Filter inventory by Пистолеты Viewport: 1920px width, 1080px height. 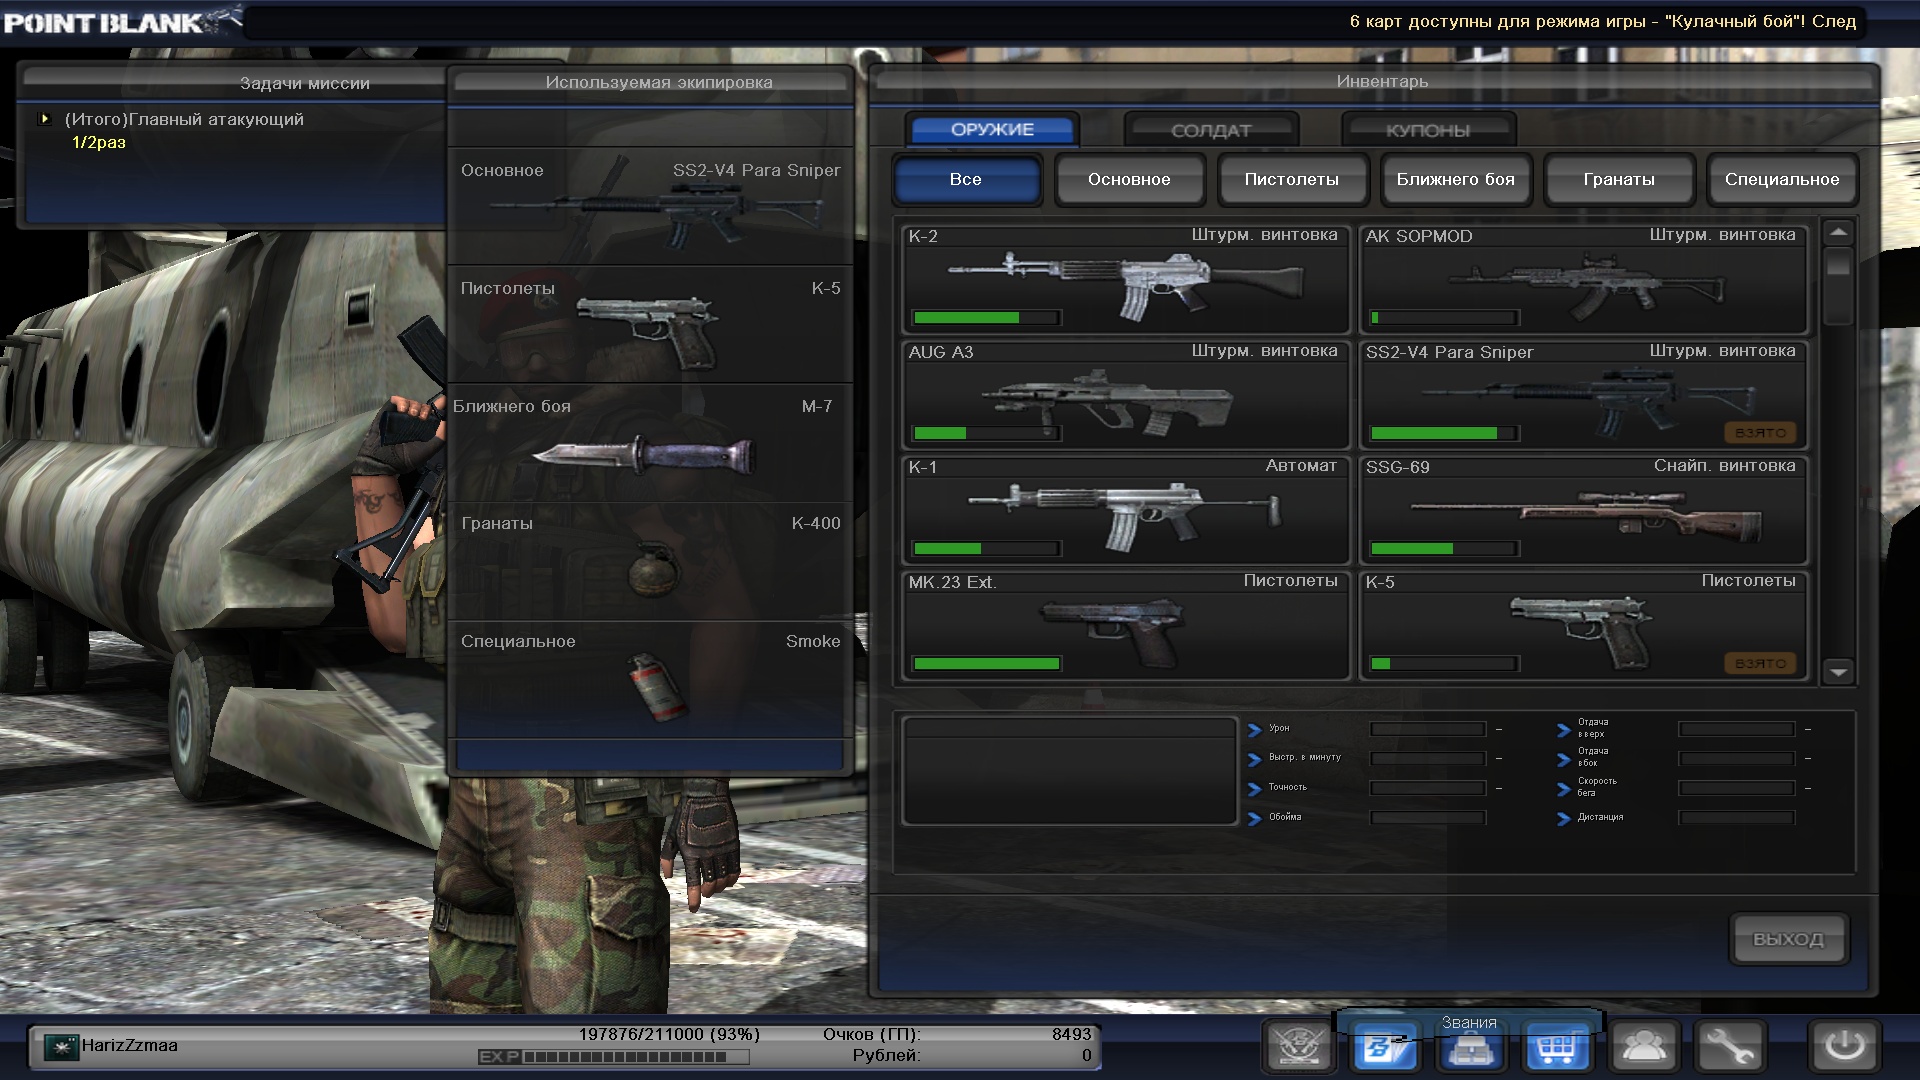[1291, 179]
